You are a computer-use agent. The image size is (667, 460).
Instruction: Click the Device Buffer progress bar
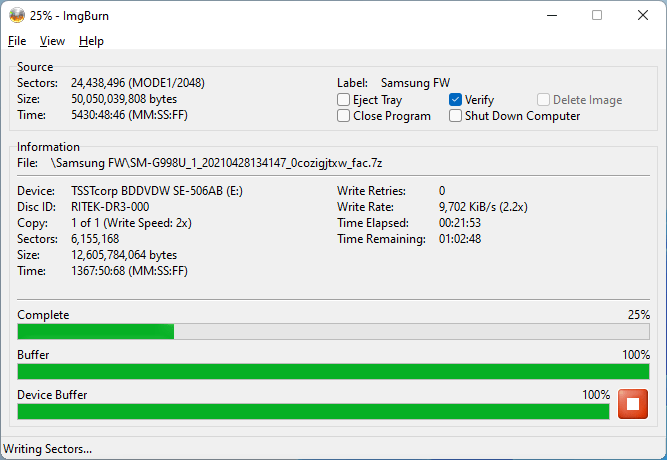(x=313, y=411)
